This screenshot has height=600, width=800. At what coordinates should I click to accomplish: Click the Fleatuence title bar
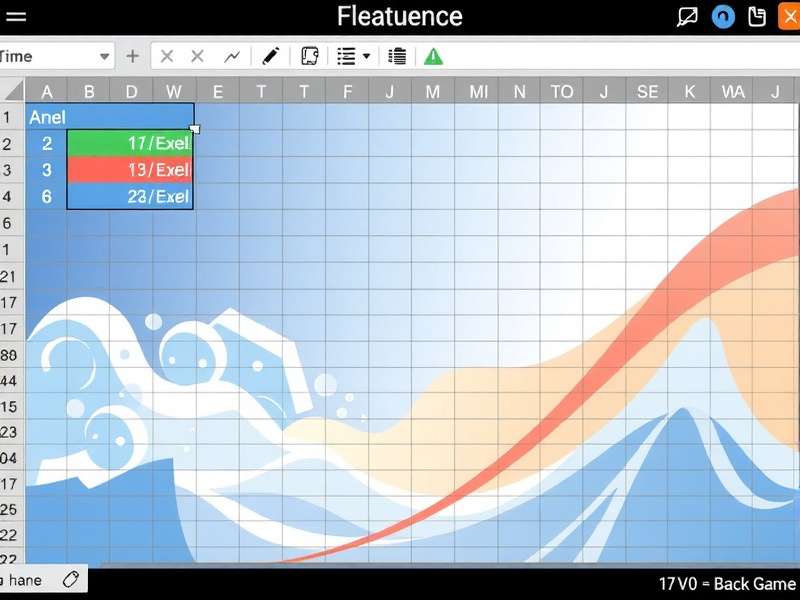[400, 16]
